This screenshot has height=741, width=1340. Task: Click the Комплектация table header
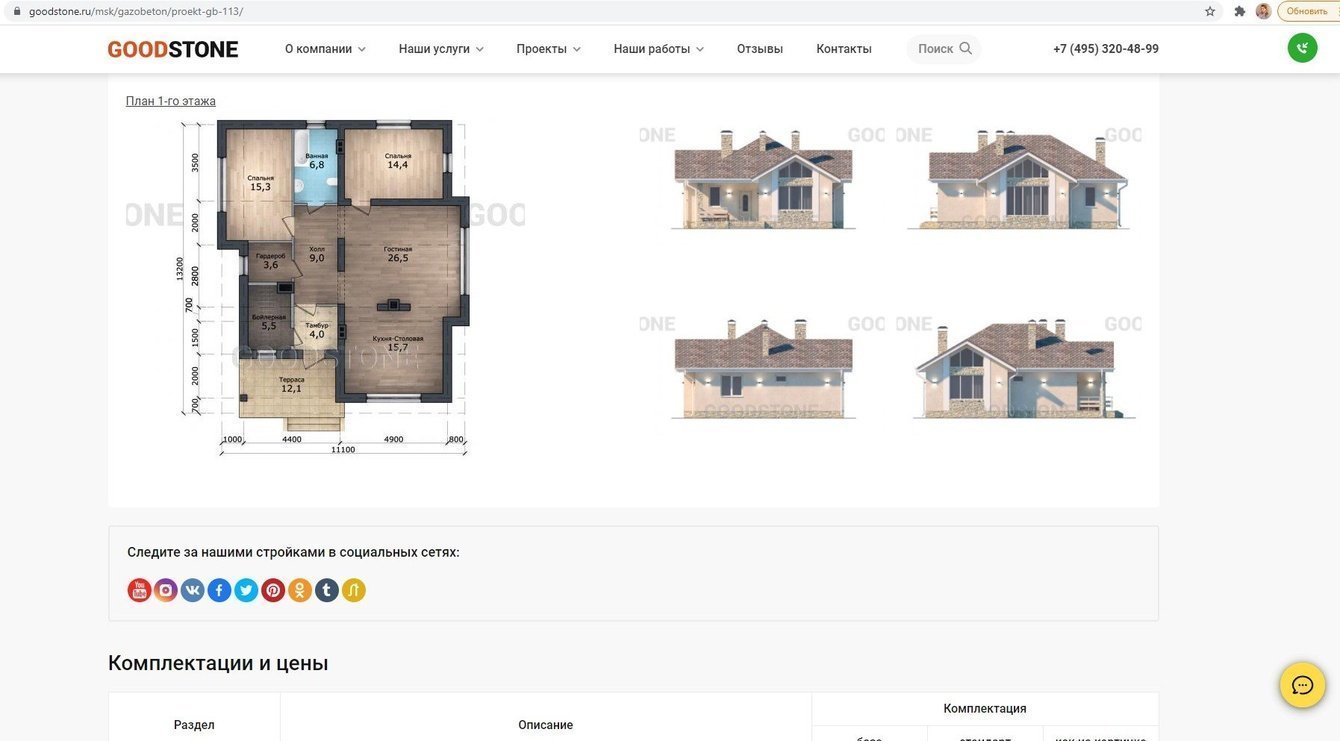985,709
